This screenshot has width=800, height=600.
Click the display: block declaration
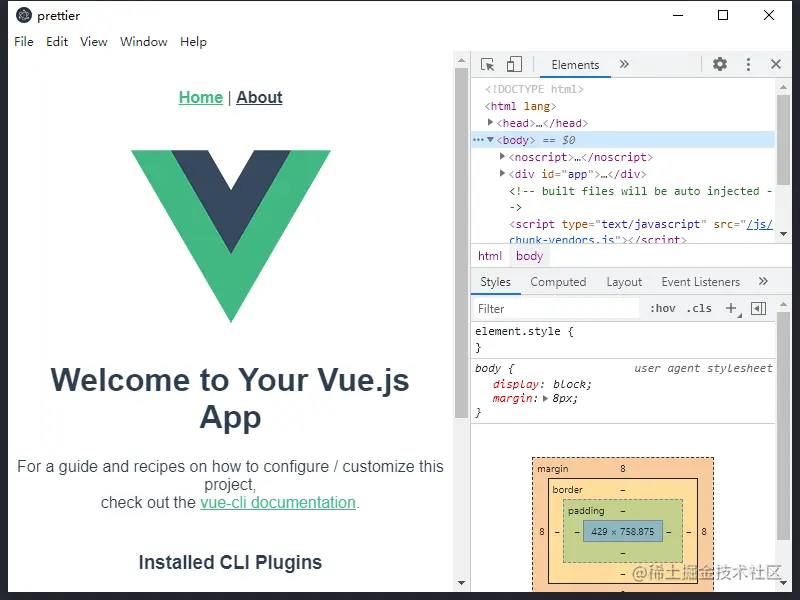coord(542,384)
